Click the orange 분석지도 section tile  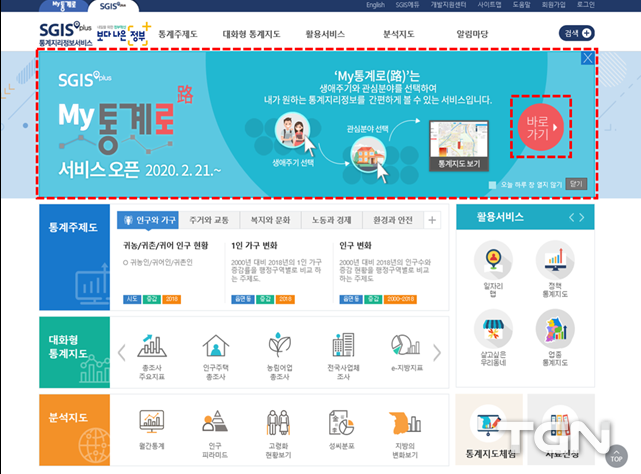pos(74,430)
